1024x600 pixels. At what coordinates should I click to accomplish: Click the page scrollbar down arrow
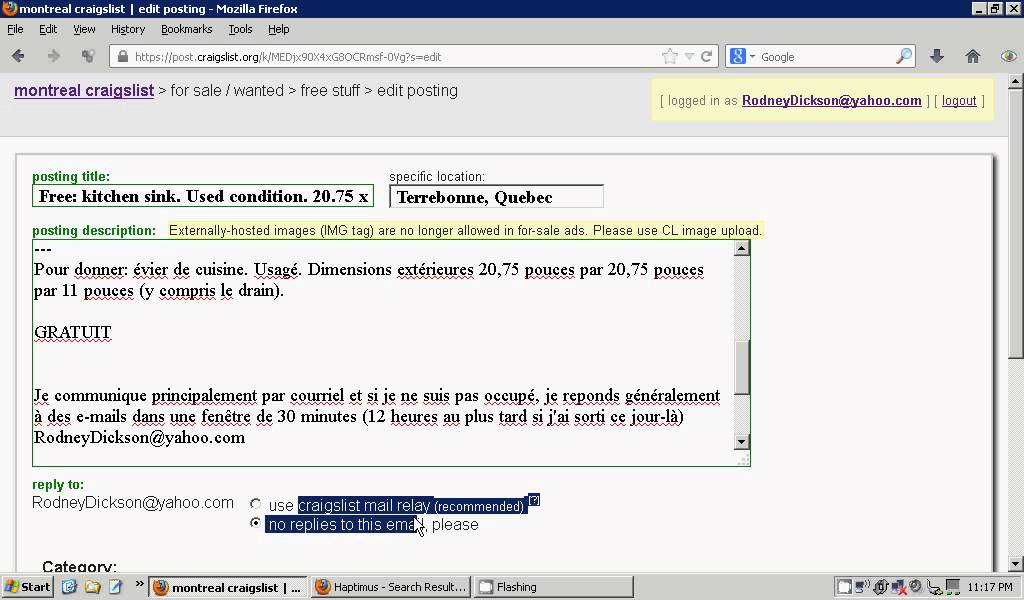1016,564
